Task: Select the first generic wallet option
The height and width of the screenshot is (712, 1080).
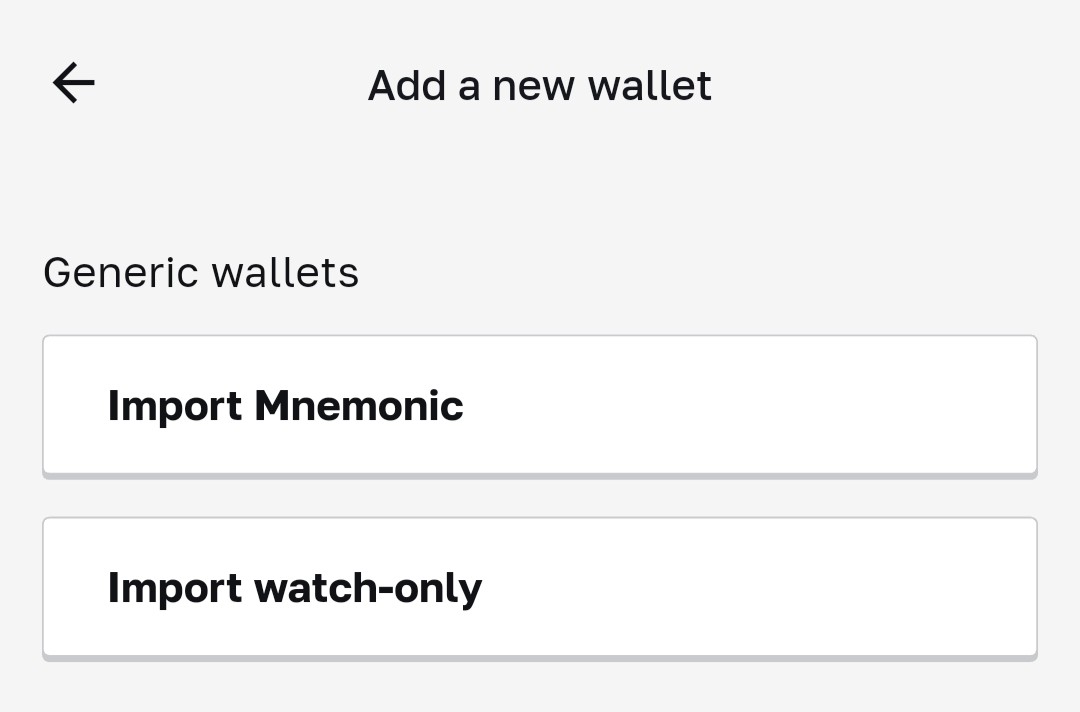Action: pyautogui.click(x=539, y=405)
